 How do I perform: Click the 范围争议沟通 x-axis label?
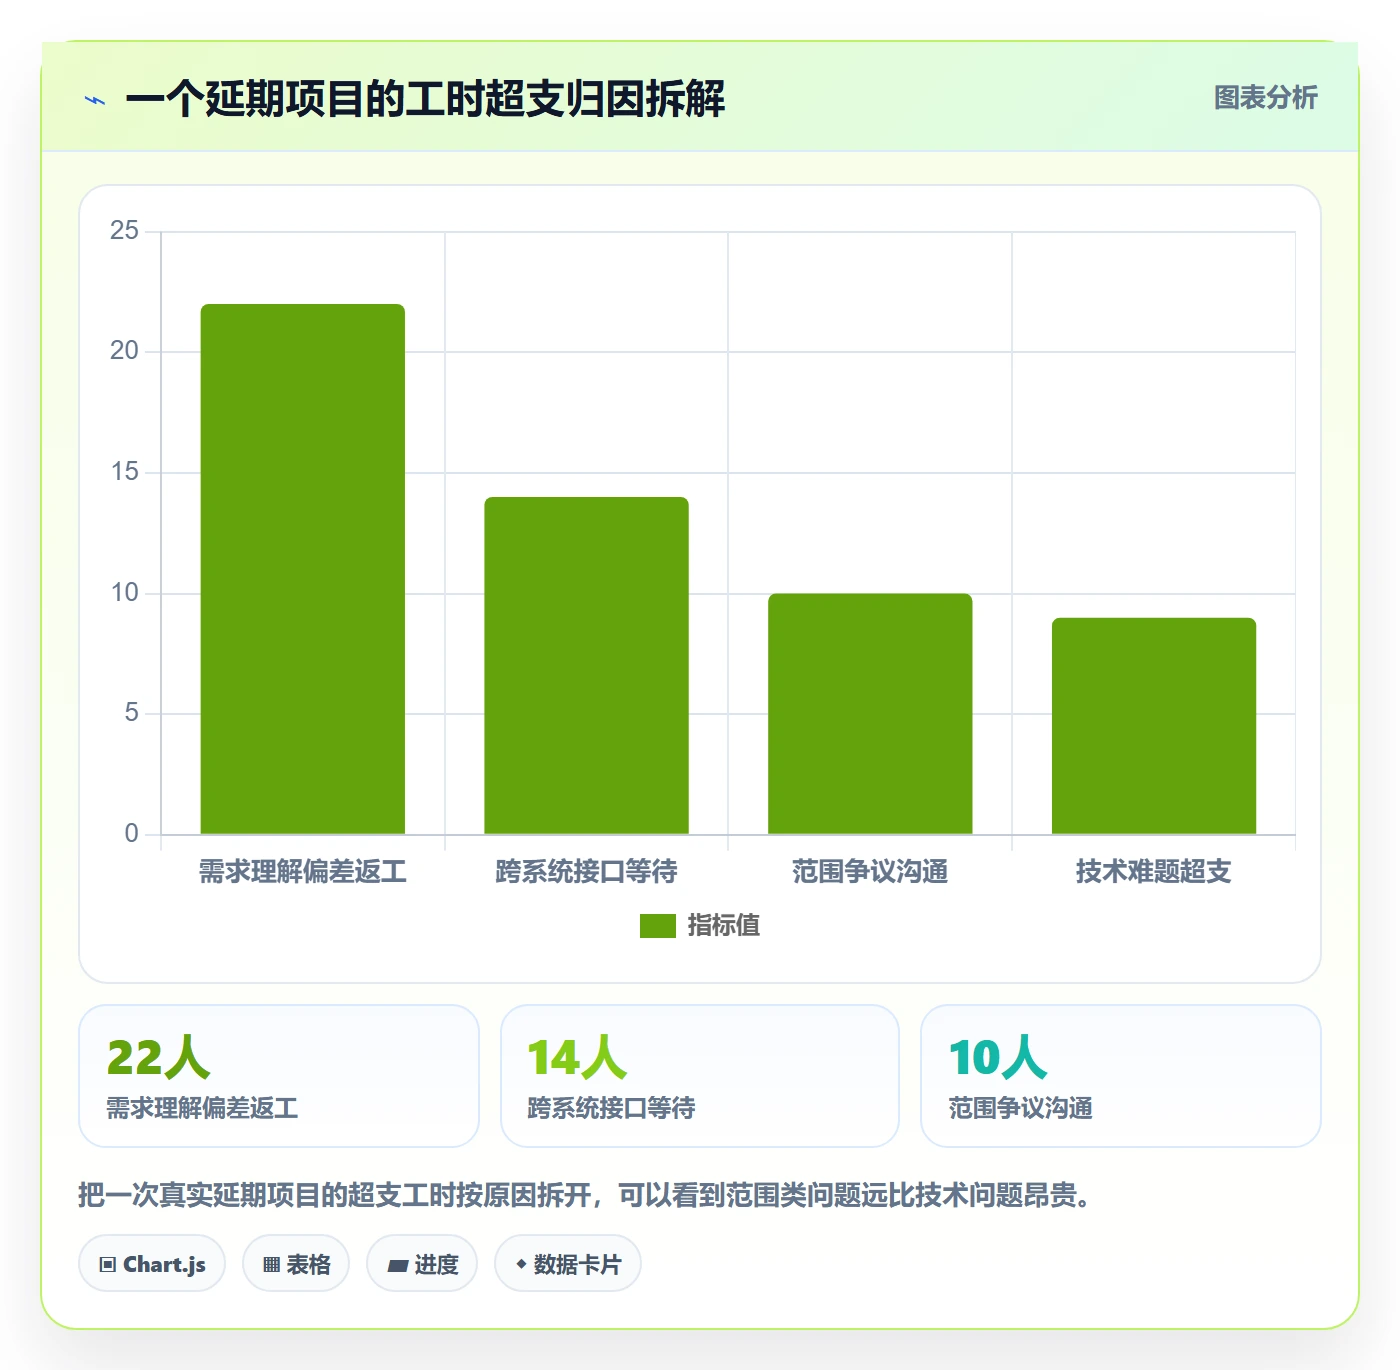point(870,872)
